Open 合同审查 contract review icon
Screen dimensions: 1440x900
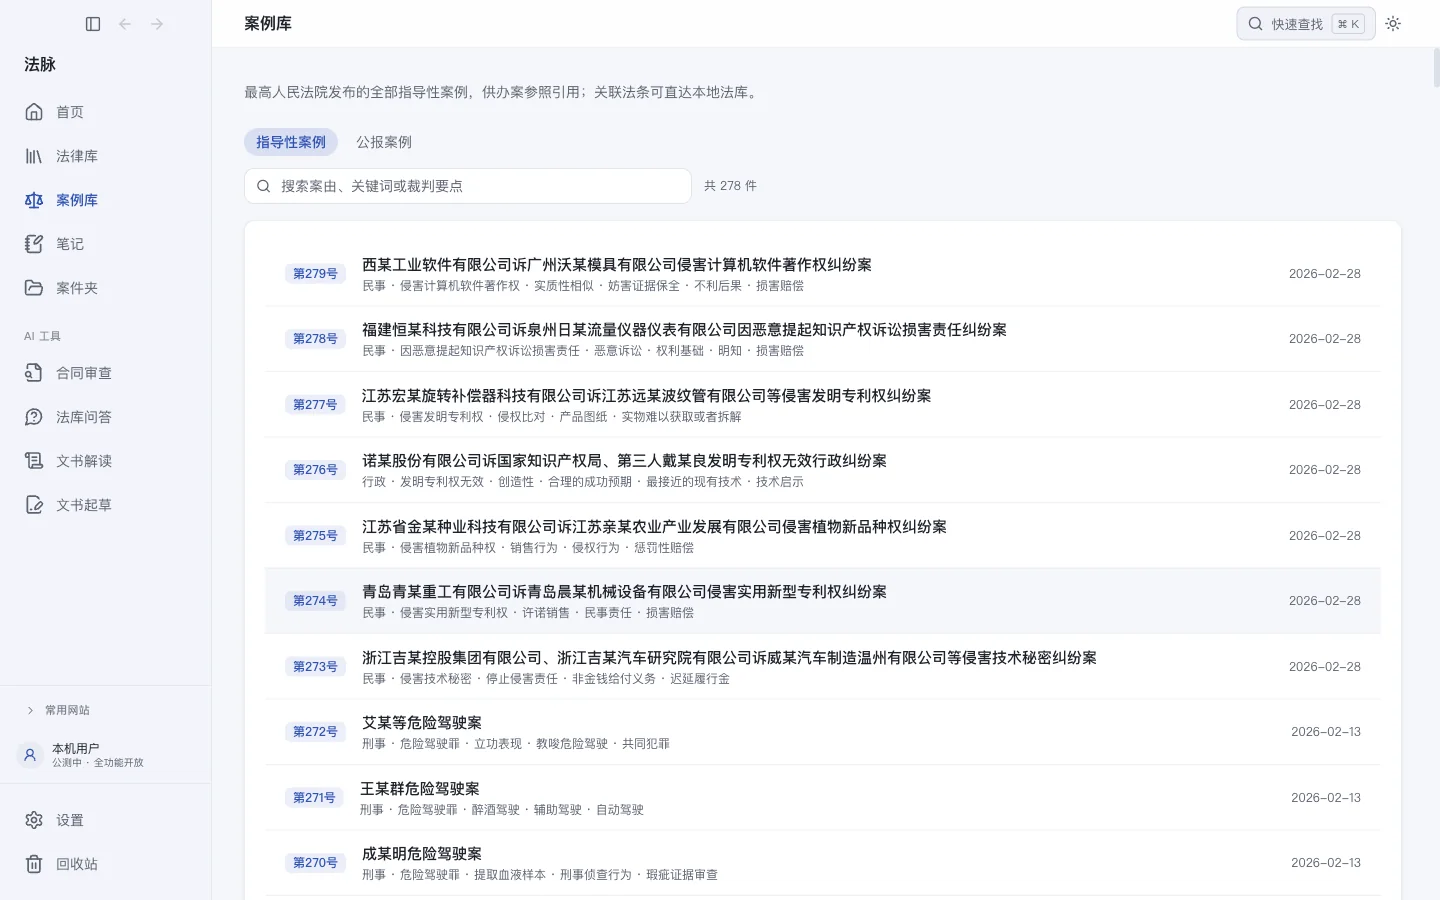pos(34,373)
